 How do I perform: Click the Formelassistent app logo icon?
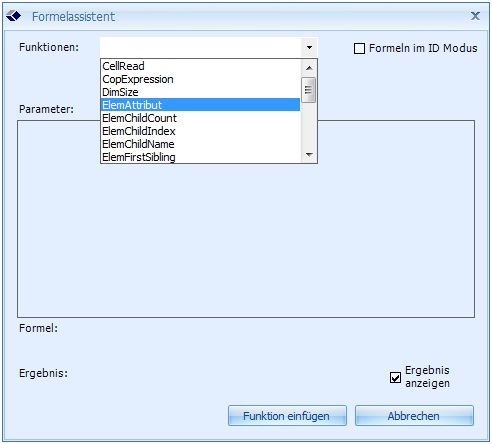13,16
